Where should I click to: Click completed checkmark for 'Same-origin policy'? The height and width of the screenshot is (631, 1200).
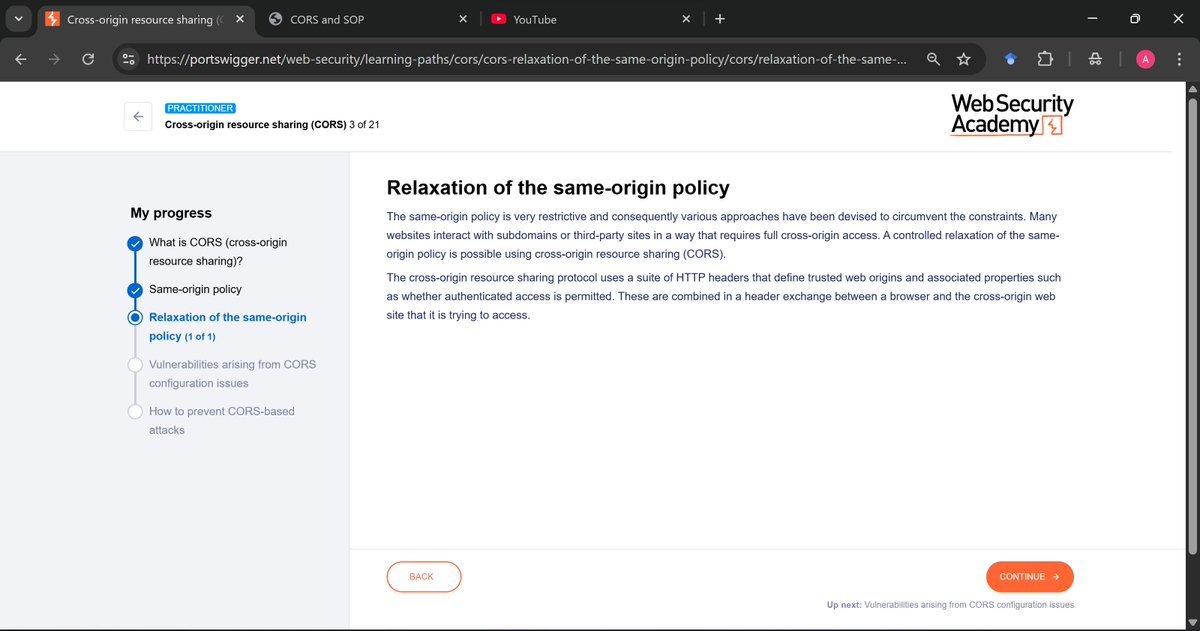click(x=135, y=290)
